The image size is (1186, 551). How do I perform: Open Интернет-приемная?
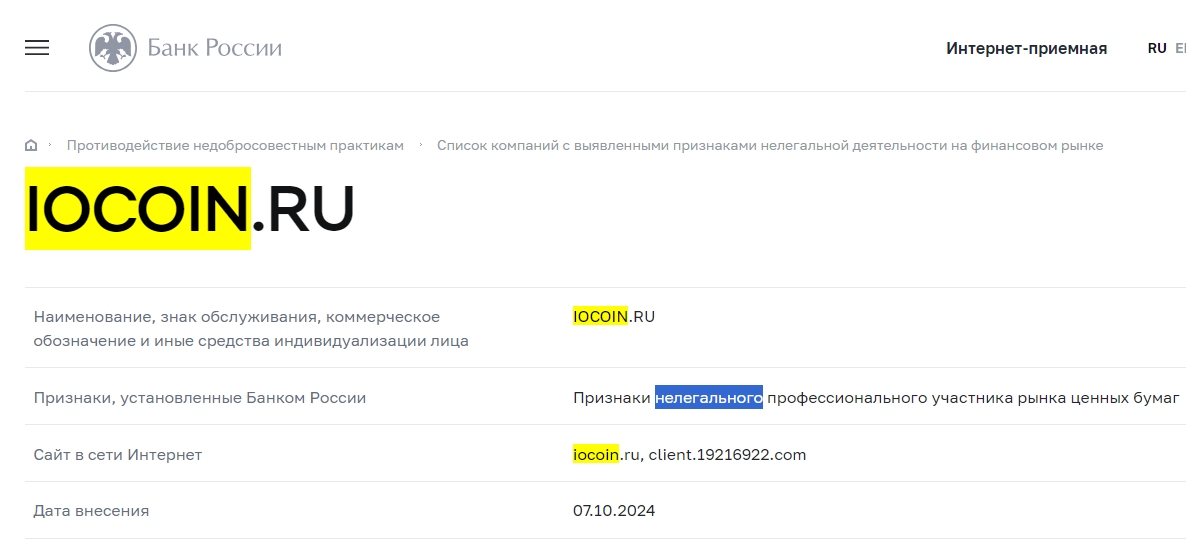pyautogui.click(x=1026, y=48)
